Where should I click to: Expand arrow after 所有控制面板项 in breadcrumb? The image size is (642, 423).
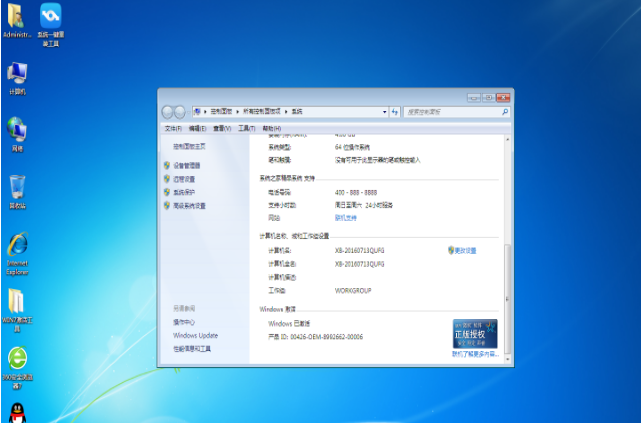pos(286,112)
